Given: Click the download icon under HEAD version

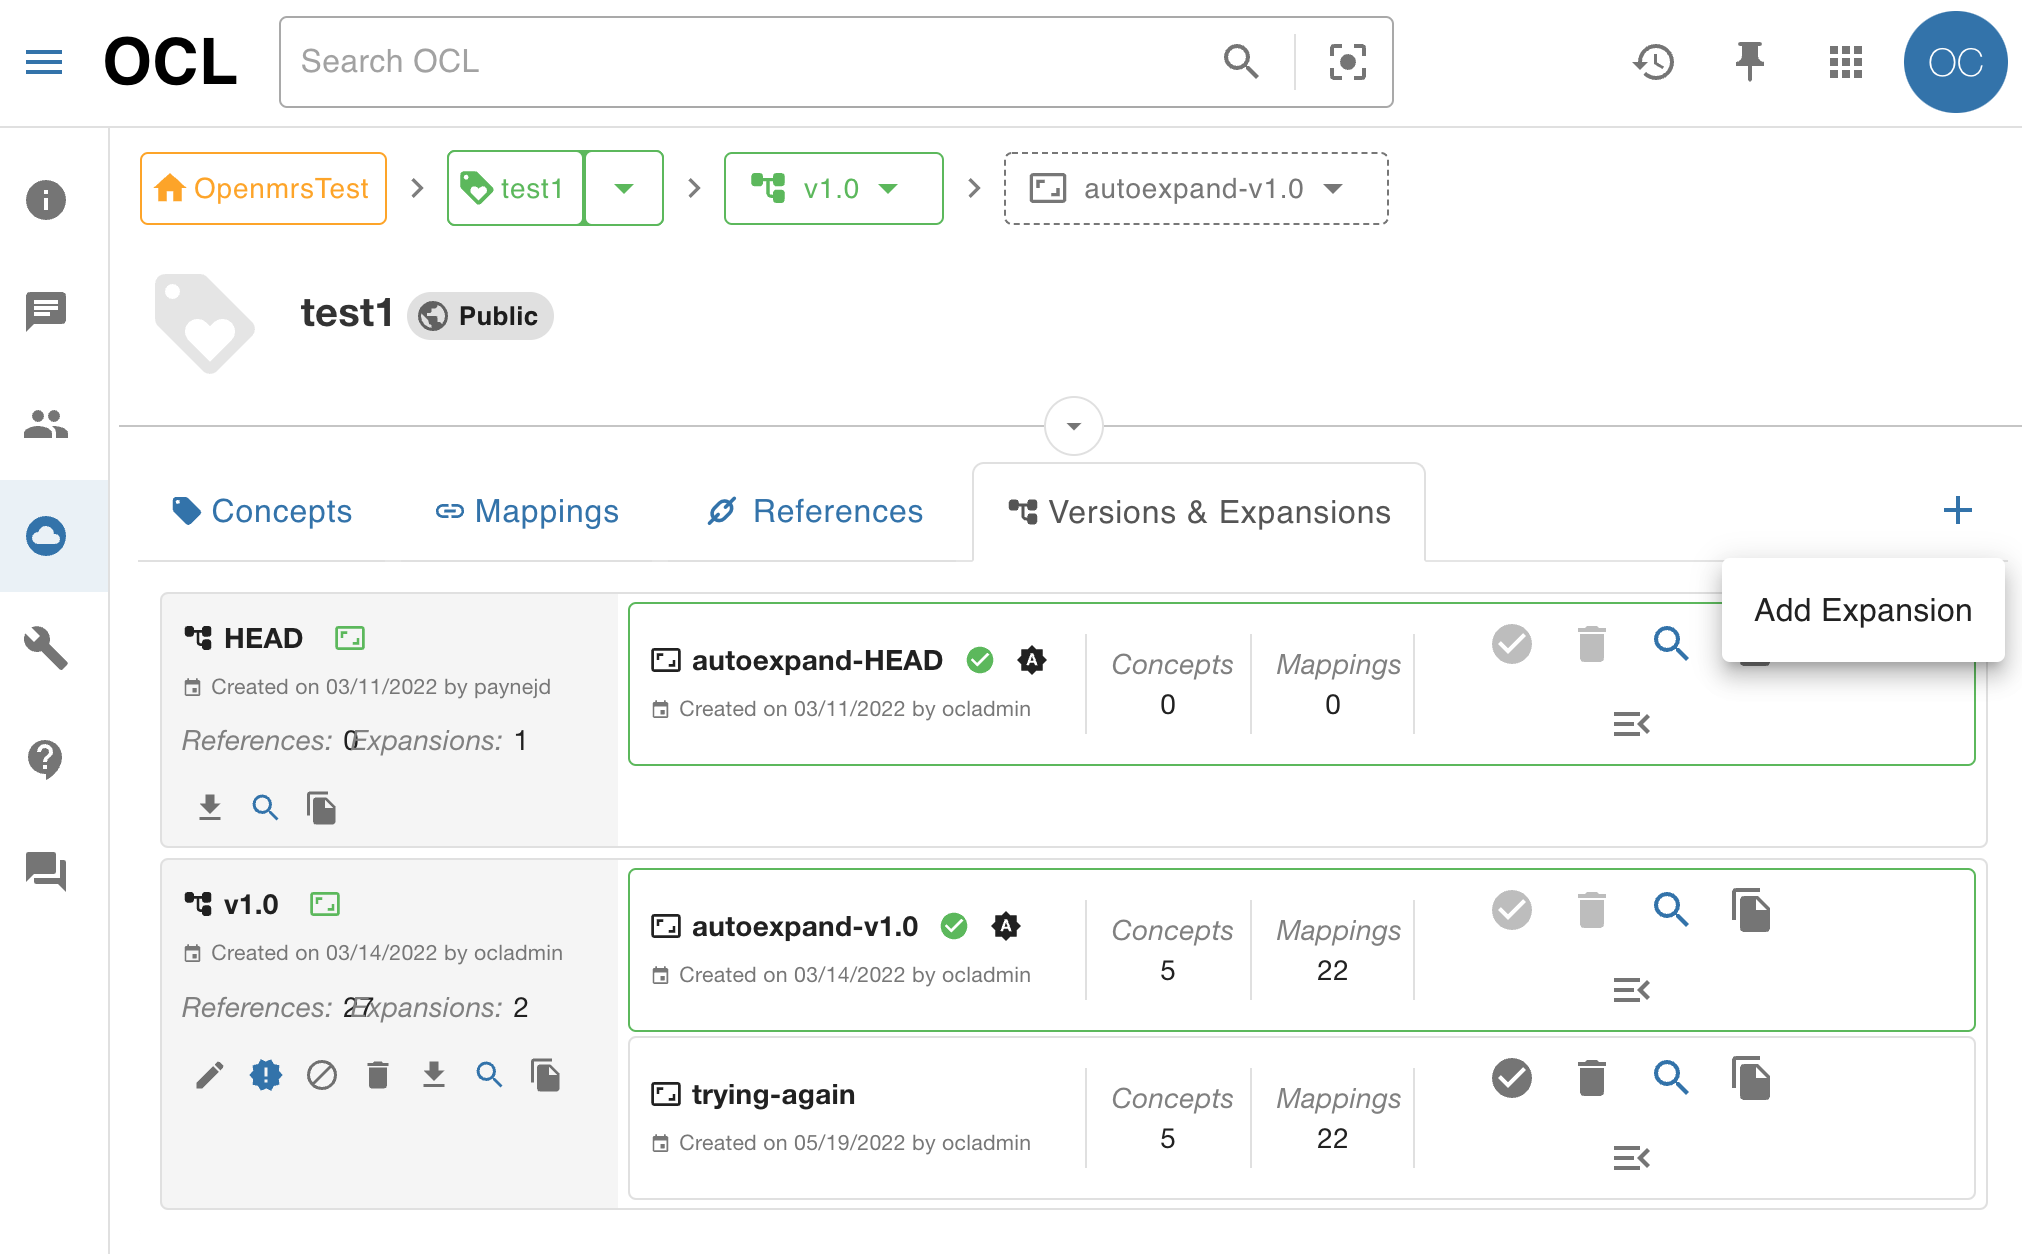Looking at the screenshot, I should click(x=210, y=807).
